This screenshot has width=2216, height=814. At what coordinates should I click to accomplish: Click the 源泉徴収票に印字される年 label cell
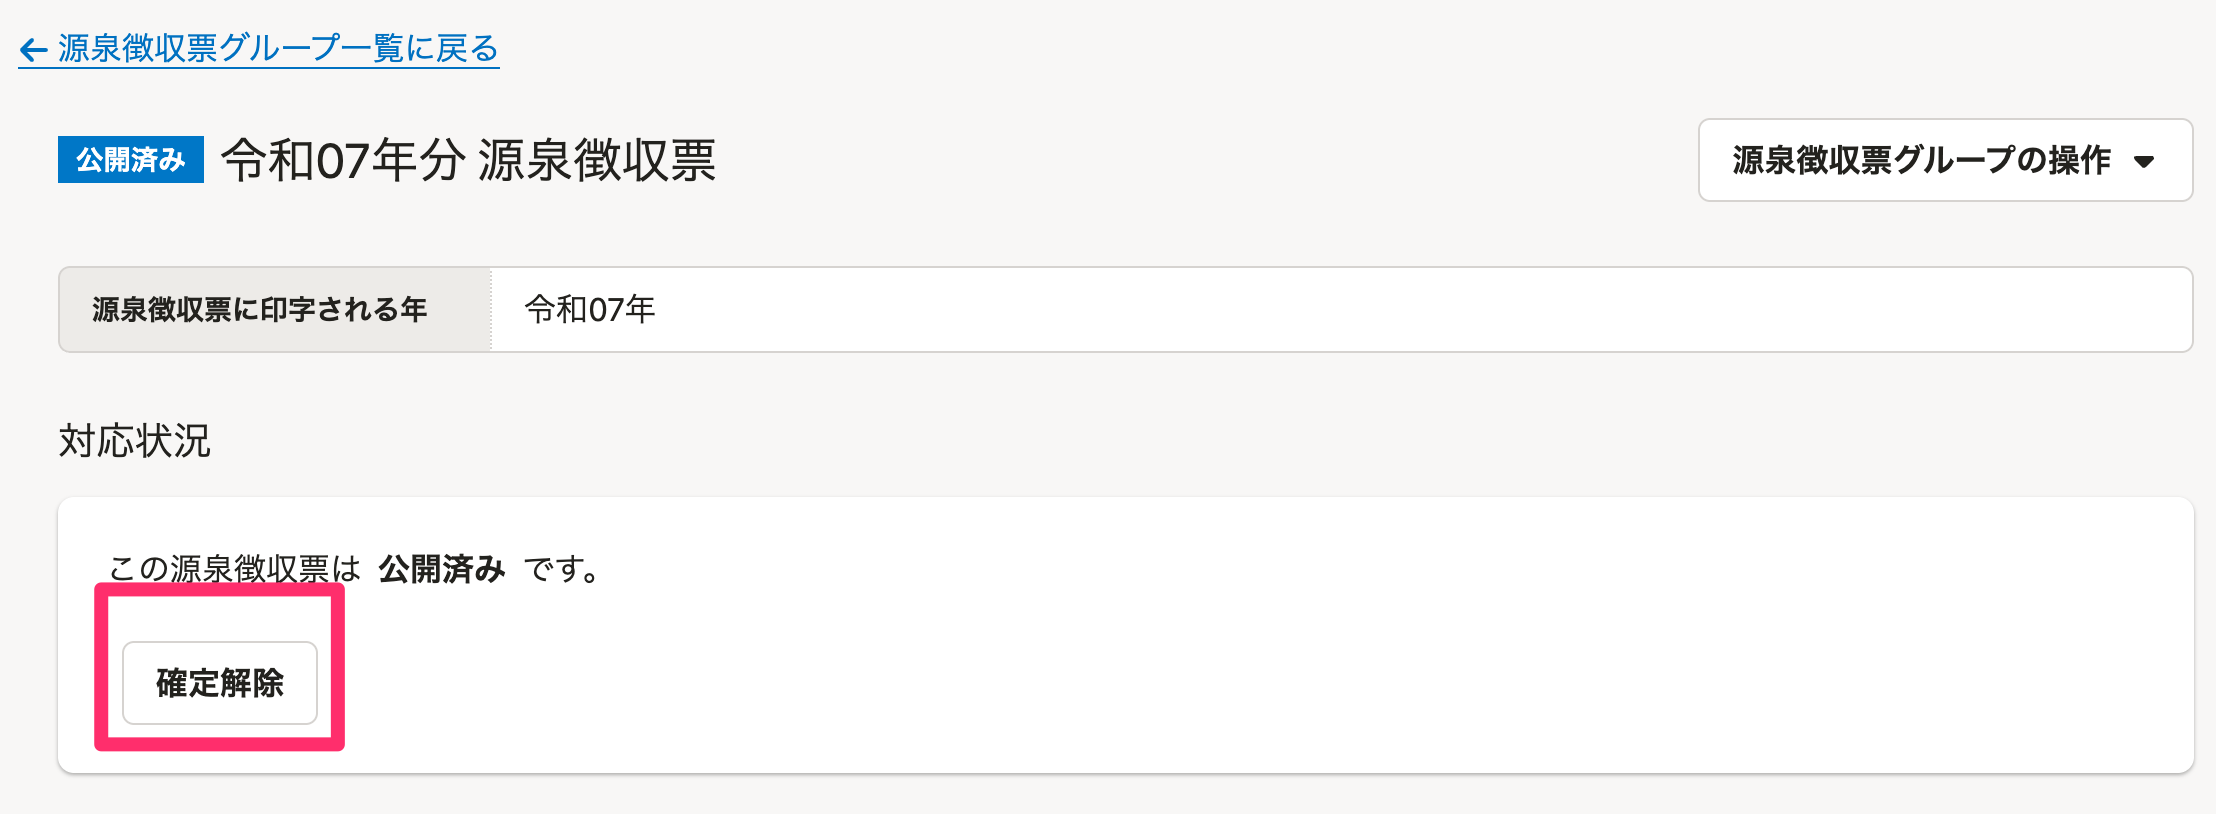pyautogui.click(x=260, y=310)
